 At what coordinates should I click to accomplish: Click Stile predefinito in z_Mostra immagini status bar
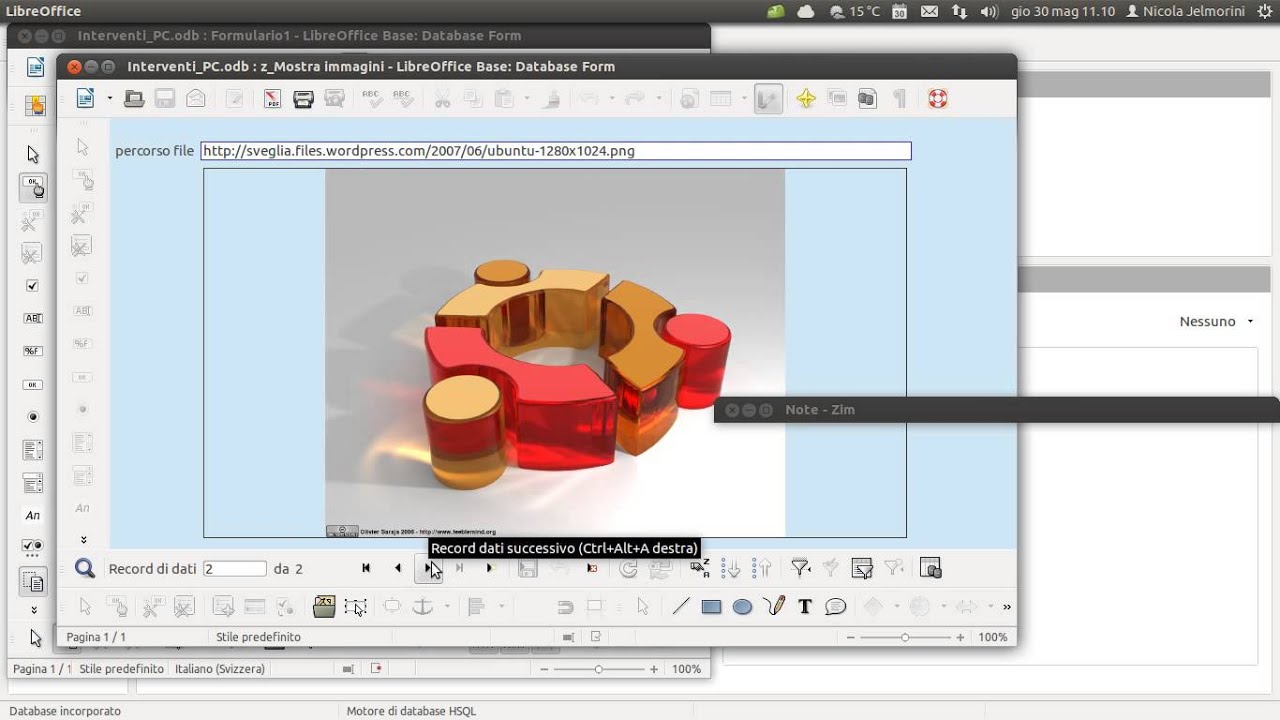(258, 637)
